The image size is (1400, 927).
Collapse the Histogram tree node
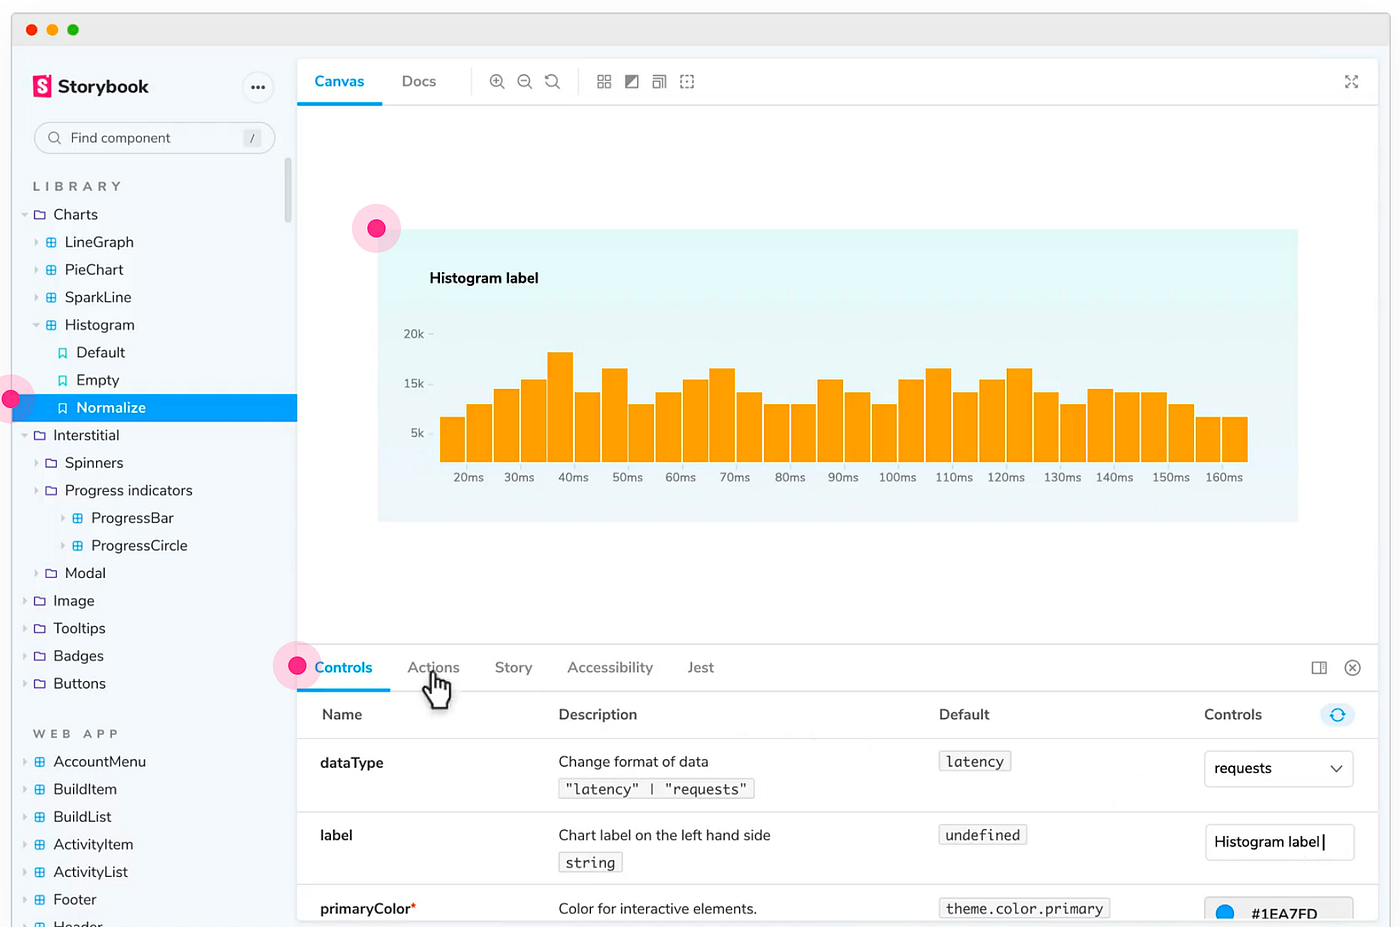[x=36, y=325]
